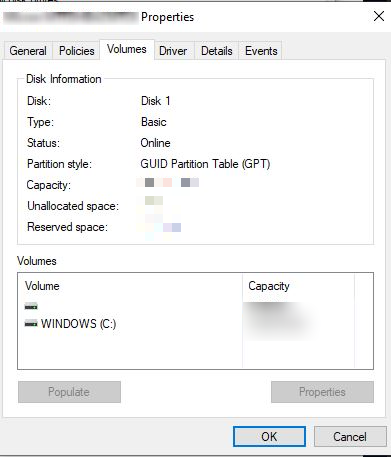Close the Properties dialog window
The height and width of the screenshot is (457, 391).
tap(379, 16)
